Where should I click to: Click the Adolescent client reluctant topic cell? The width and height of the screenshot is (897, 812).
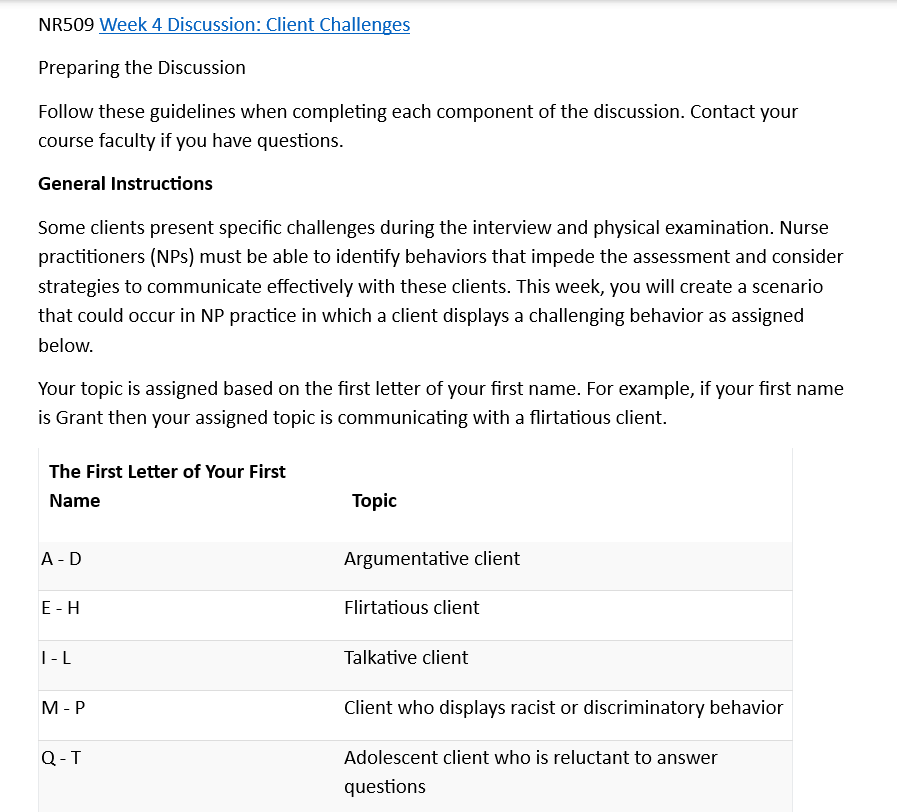coord(530,772)
